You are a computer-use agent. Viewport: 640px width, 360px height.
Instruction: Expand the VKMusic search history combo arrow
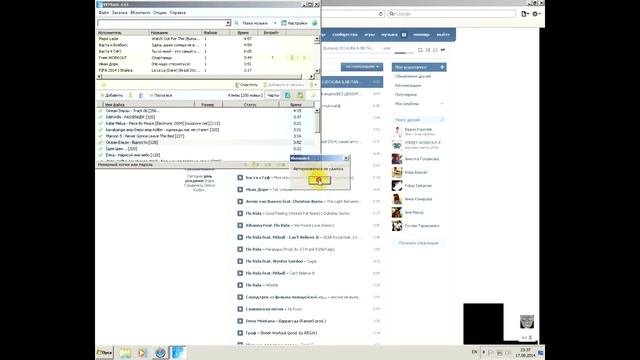click(228, 23)
